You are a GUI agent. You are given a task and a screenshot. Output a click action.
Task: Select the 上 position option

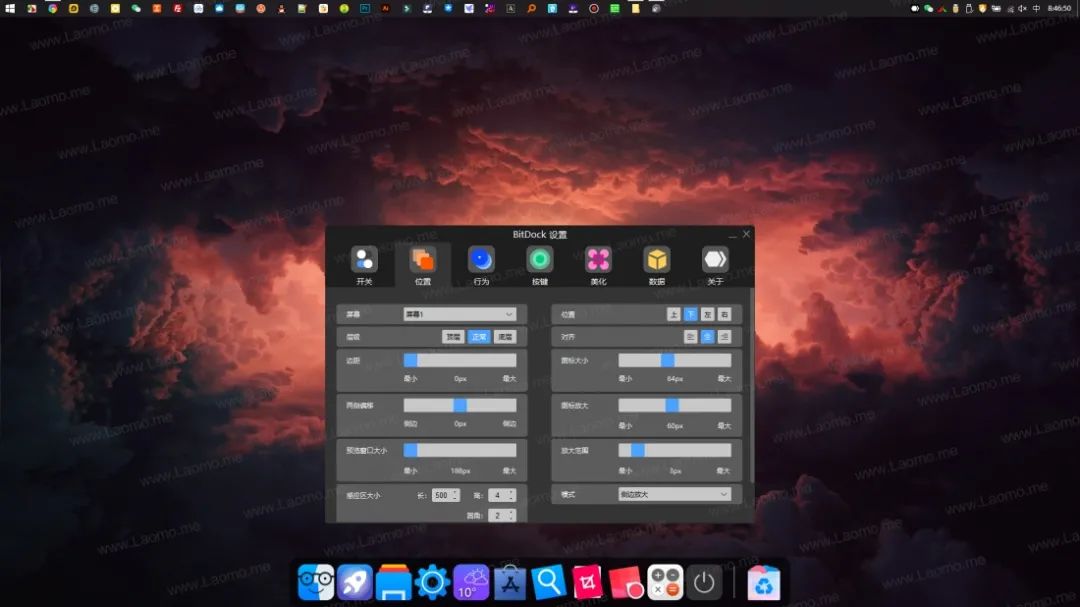click(674, 313)
